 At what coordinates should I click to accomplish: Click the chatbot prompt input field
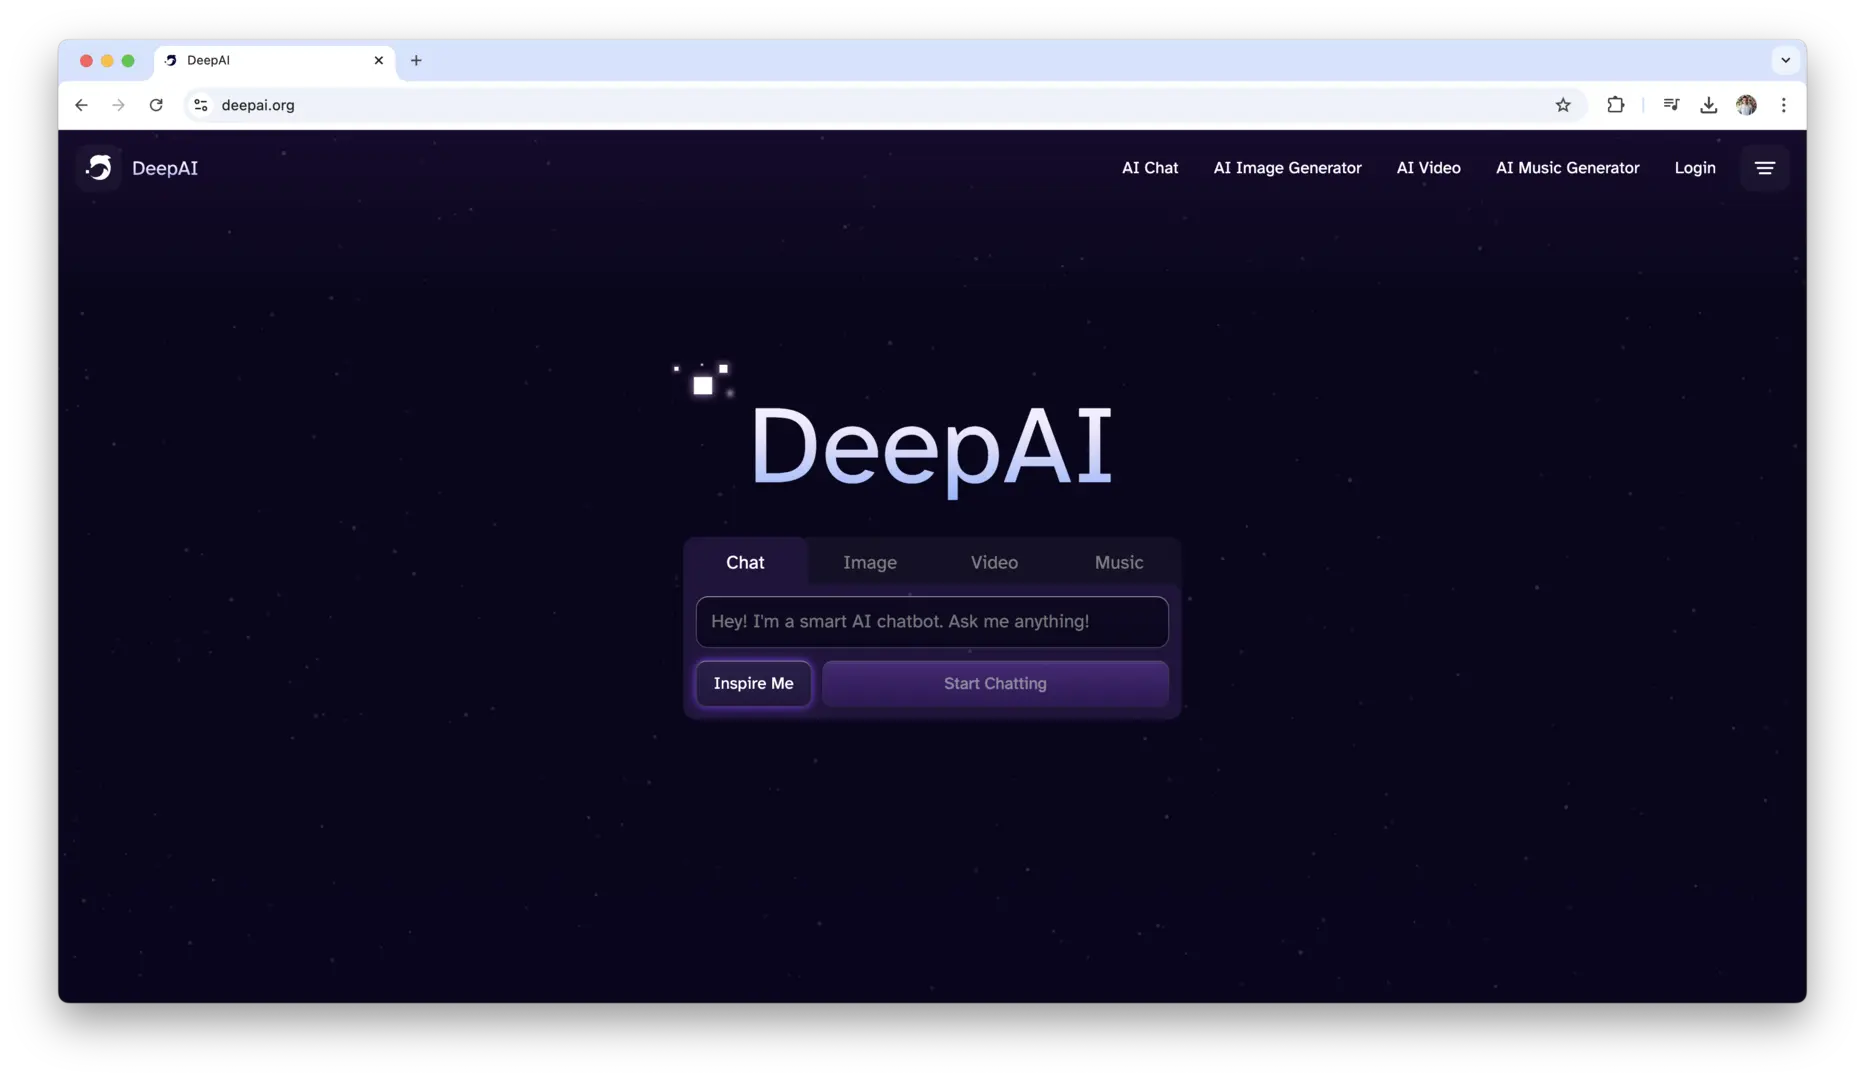click(931, 621)
